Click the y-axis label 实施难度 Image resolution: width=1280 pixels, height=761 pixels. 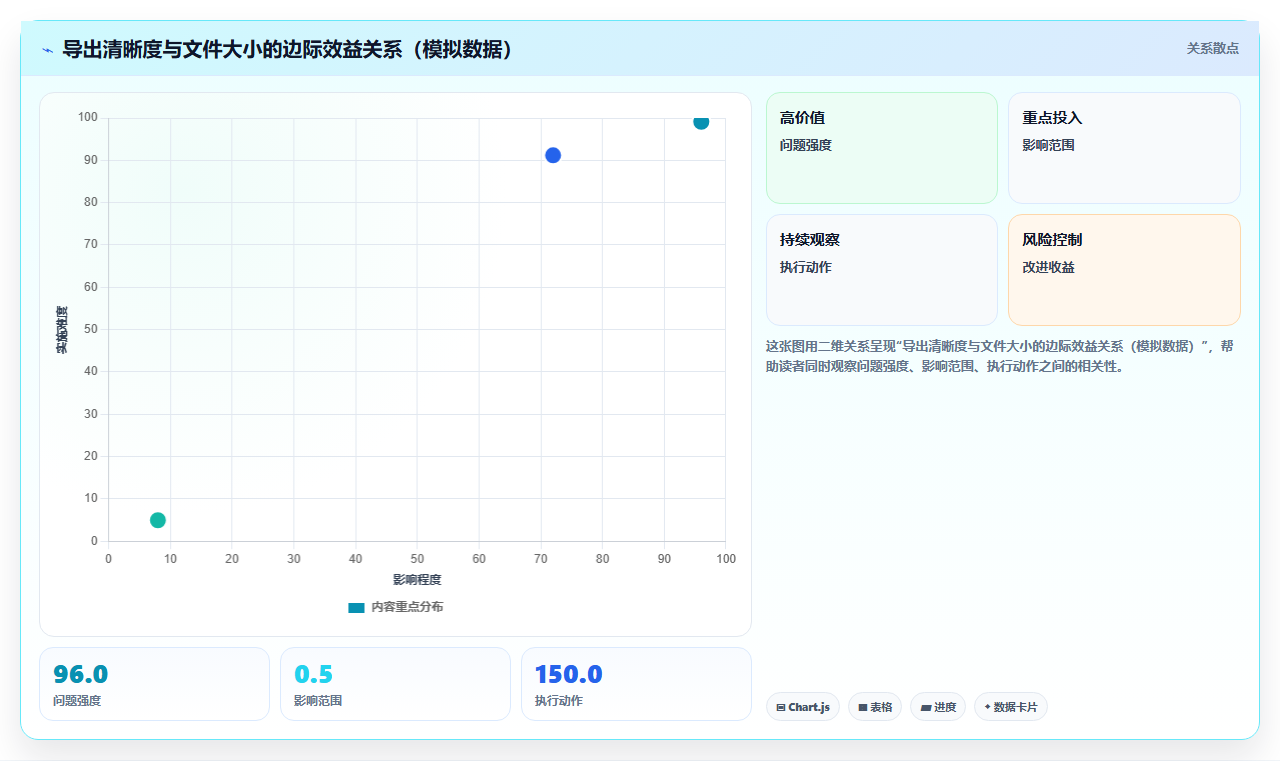[x=62, y=330]
